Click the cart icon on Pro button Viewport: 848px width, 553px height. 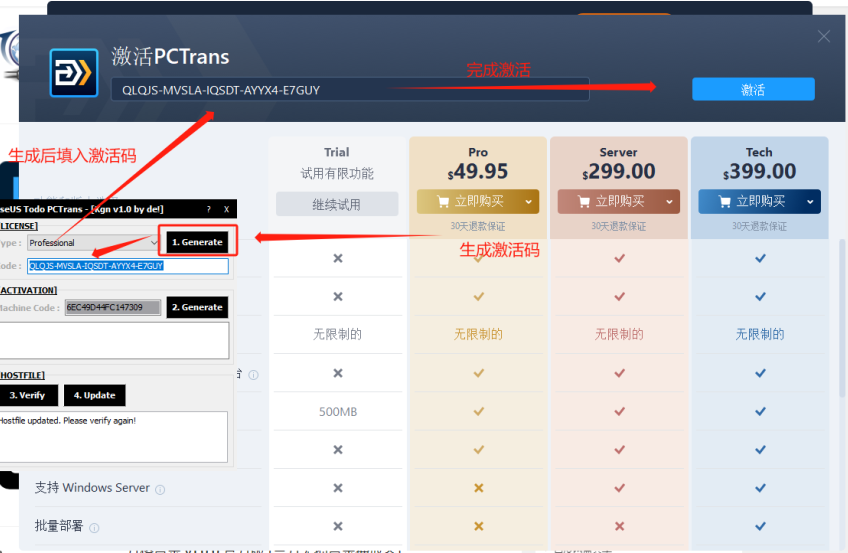(x=443, y=202)
